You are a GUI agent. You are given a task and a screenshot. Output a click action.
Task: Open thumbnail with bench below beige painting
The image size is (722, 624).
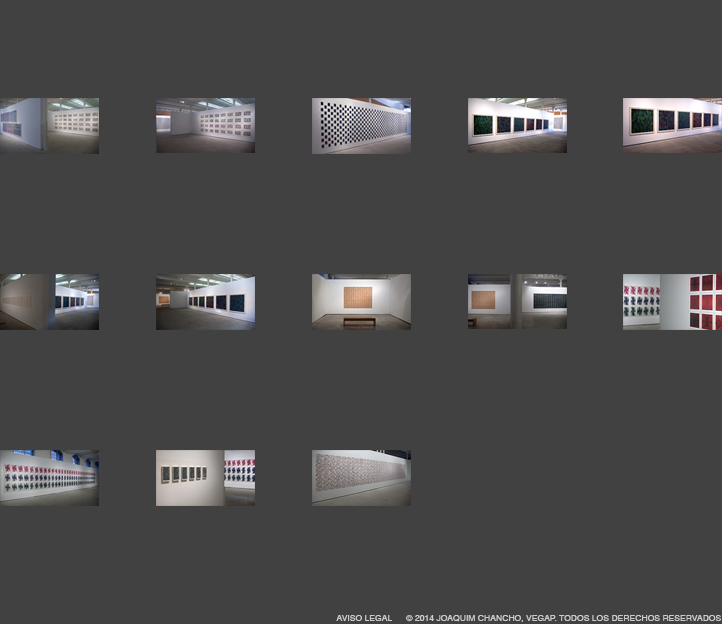pos(361,302)
